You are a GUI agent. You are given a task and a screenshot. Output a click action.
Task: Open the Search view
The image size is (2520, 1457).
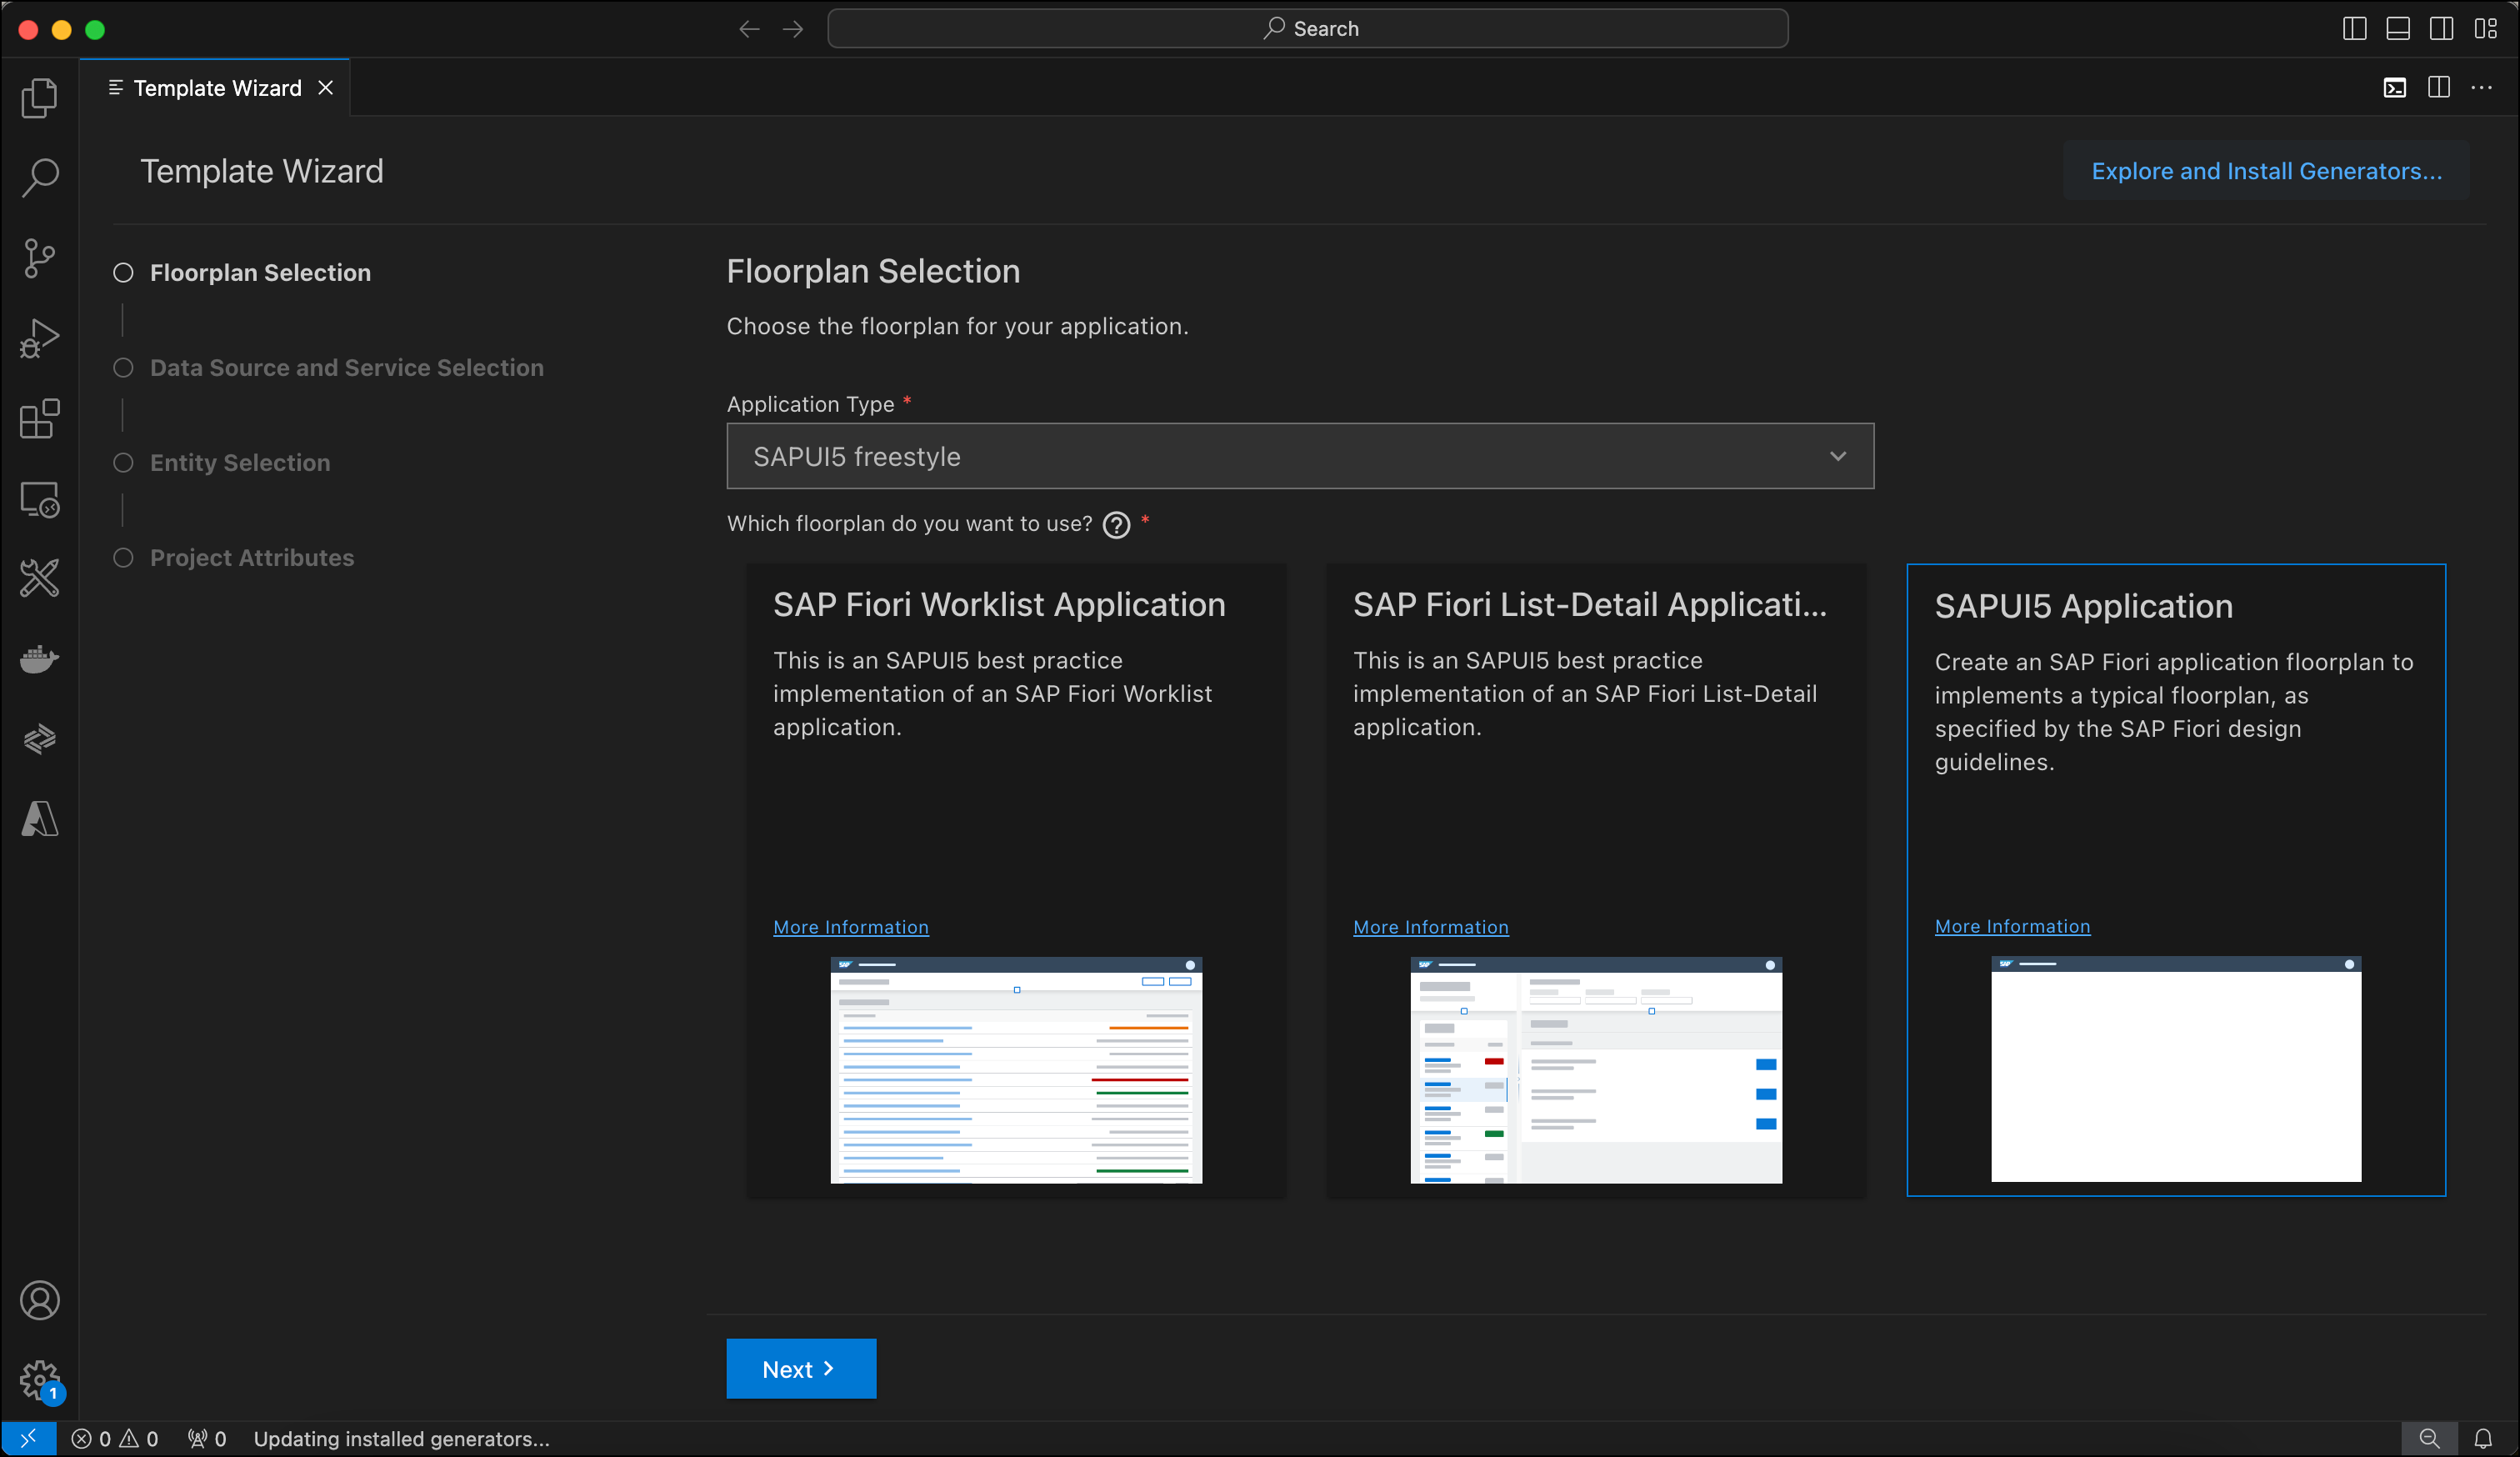pos(40,177)
